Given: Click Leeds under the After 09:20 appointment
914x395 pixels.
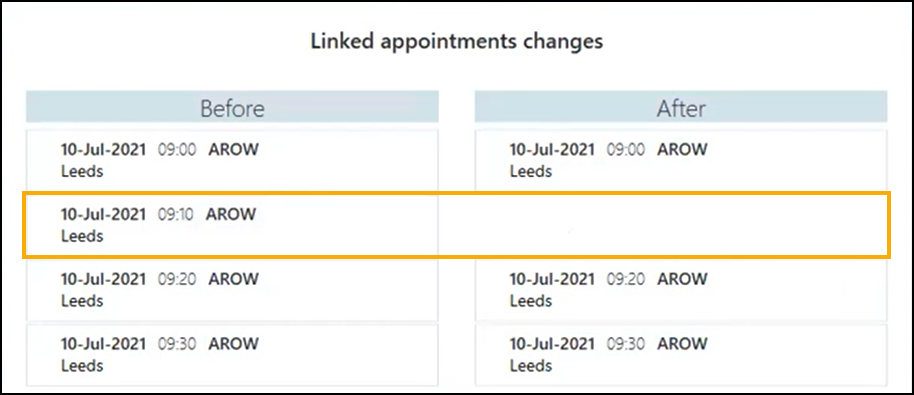Looking at the screenshot, I should [530, 301].
